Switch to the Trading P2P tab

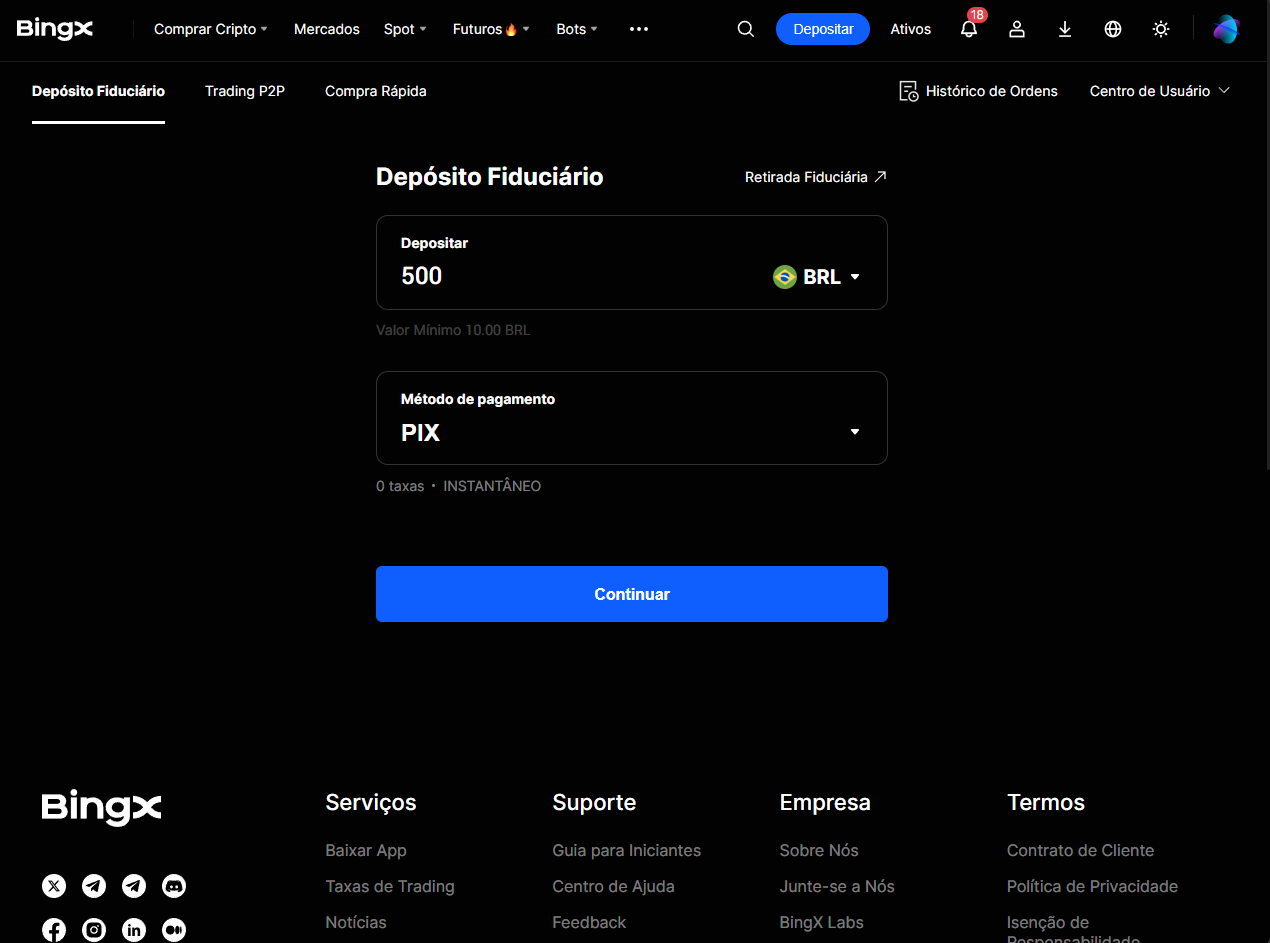point(245,91)
